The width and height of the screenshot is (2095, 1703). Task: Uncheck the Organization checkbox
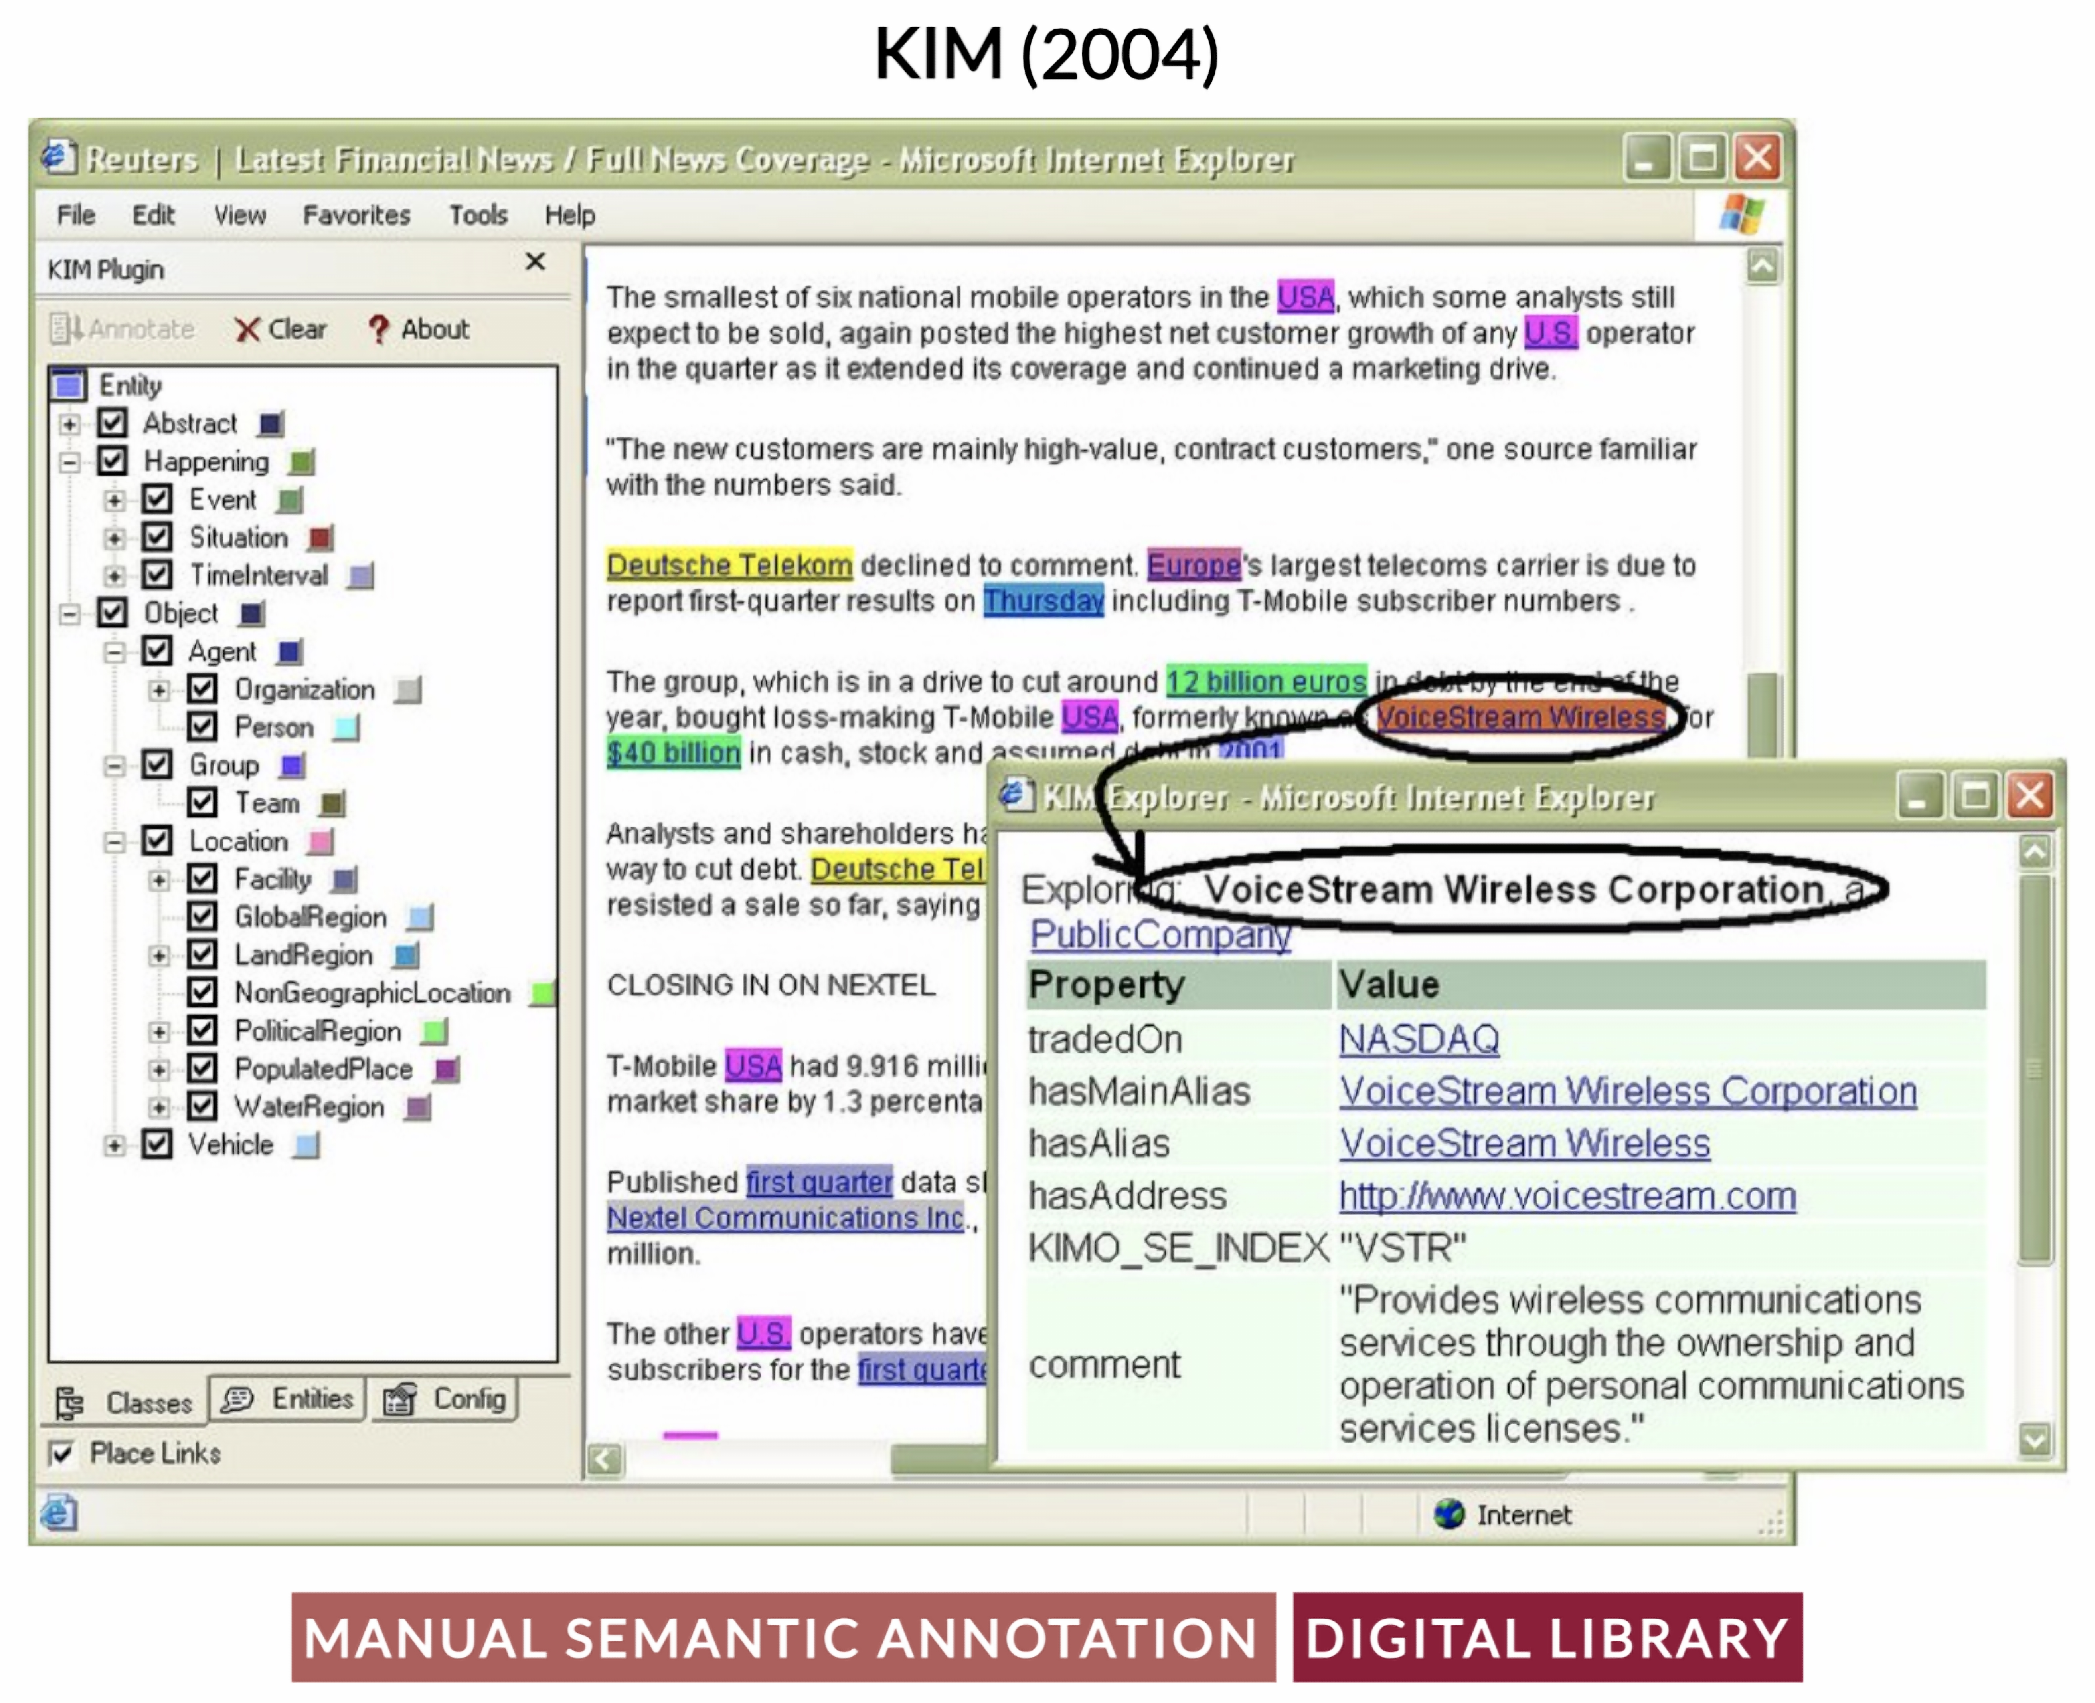(202, 689)
